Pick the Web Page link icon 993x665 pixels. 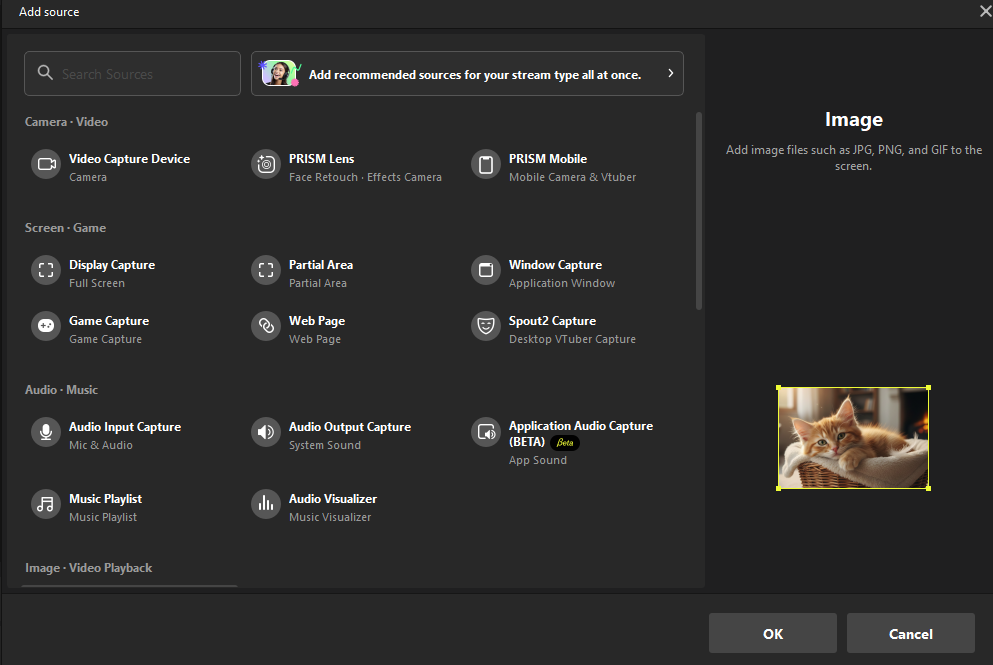click(x=266, y=327)
